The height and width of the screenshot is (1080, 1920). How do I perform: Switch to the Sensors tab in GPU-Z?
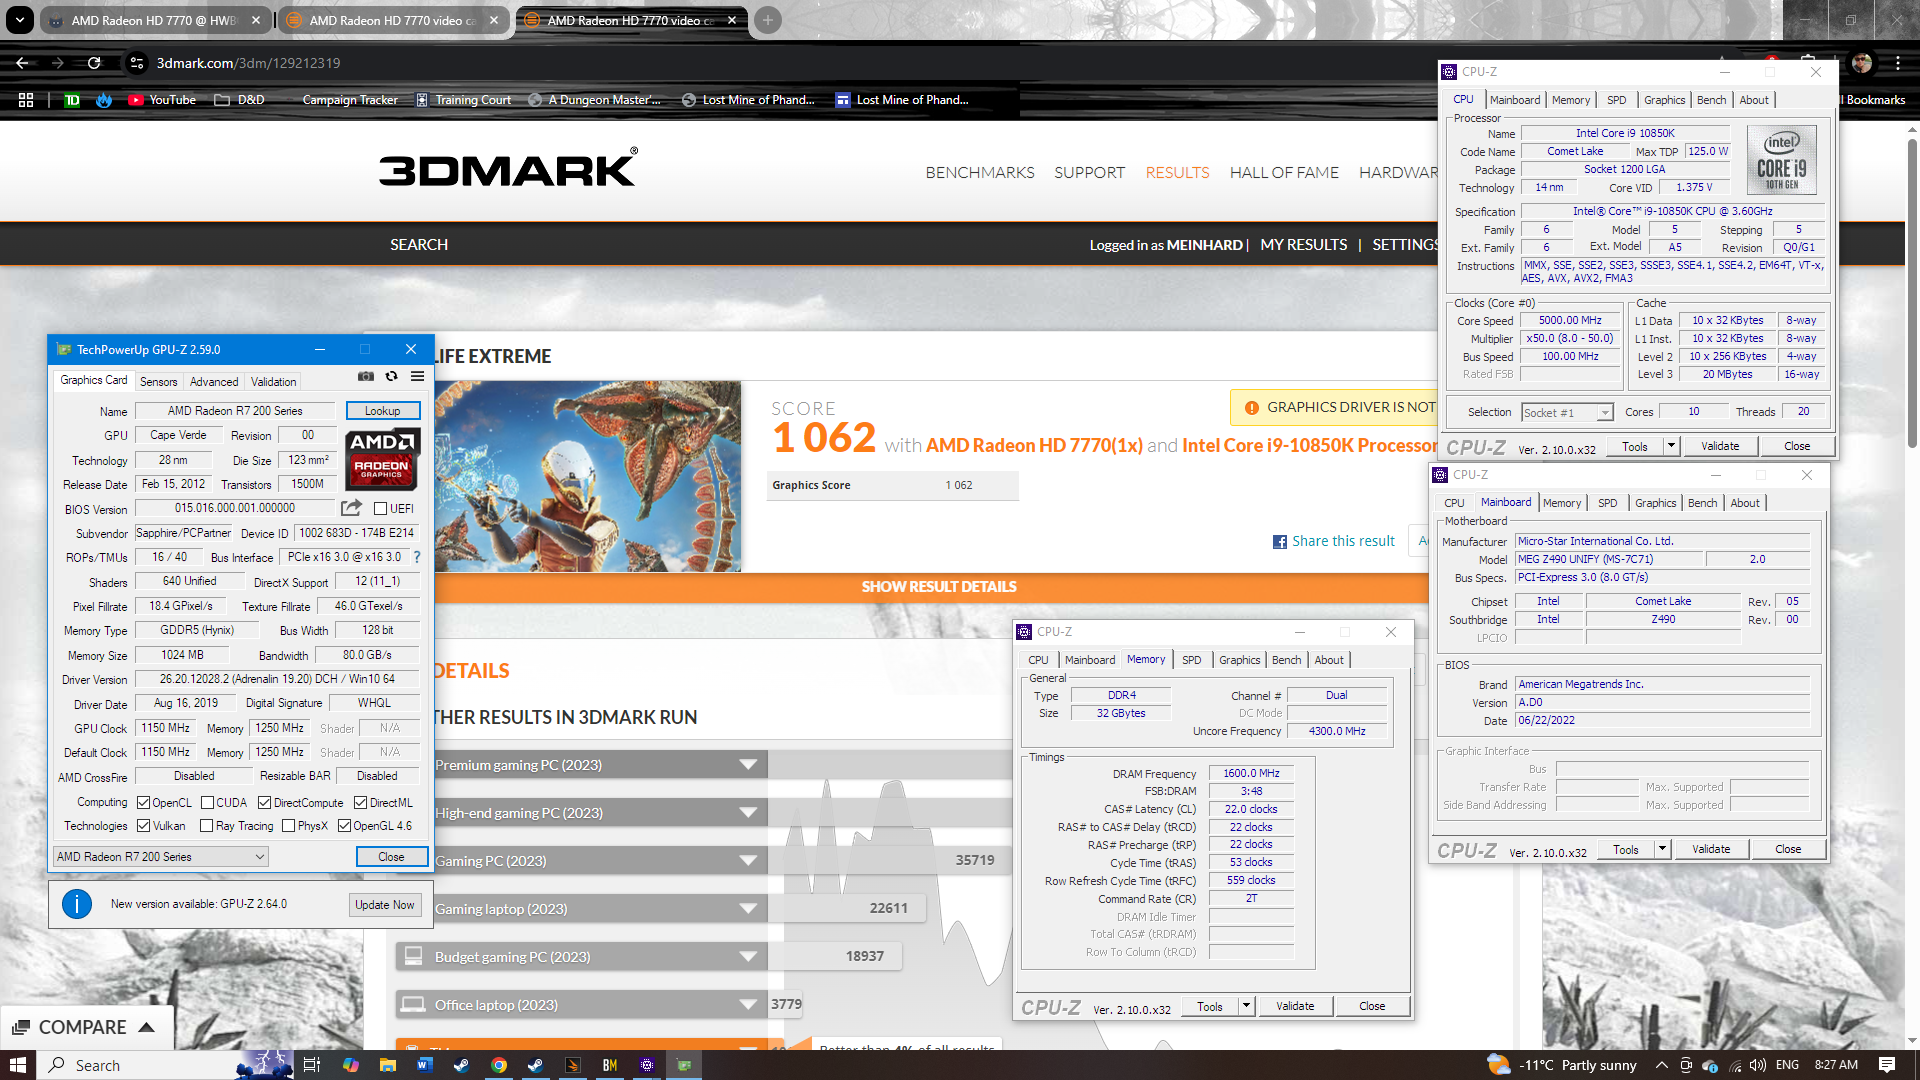click(x=158, y=382)
